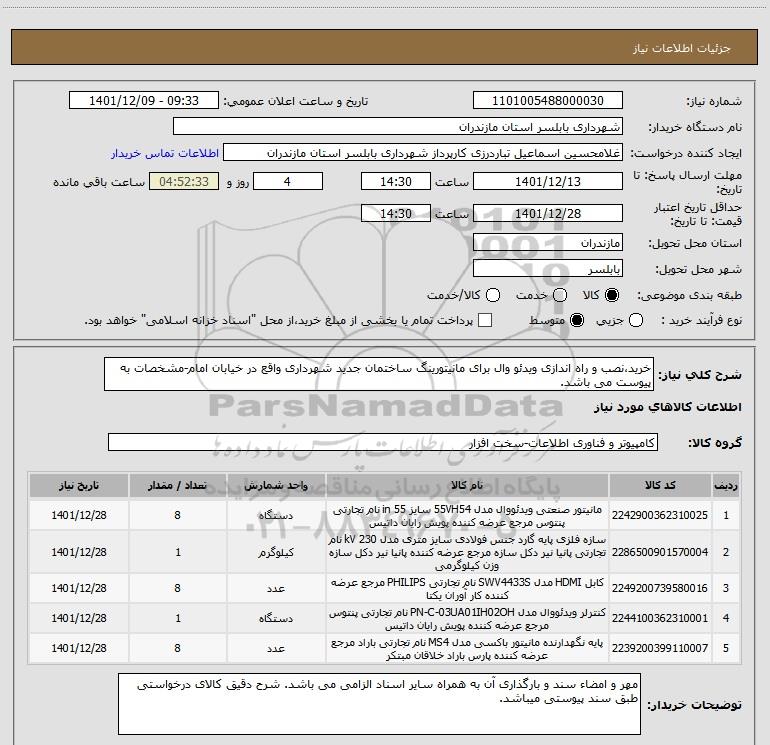Click the کد کالا column header
This screenshot has width=770, height=745.
coord(660,485)
